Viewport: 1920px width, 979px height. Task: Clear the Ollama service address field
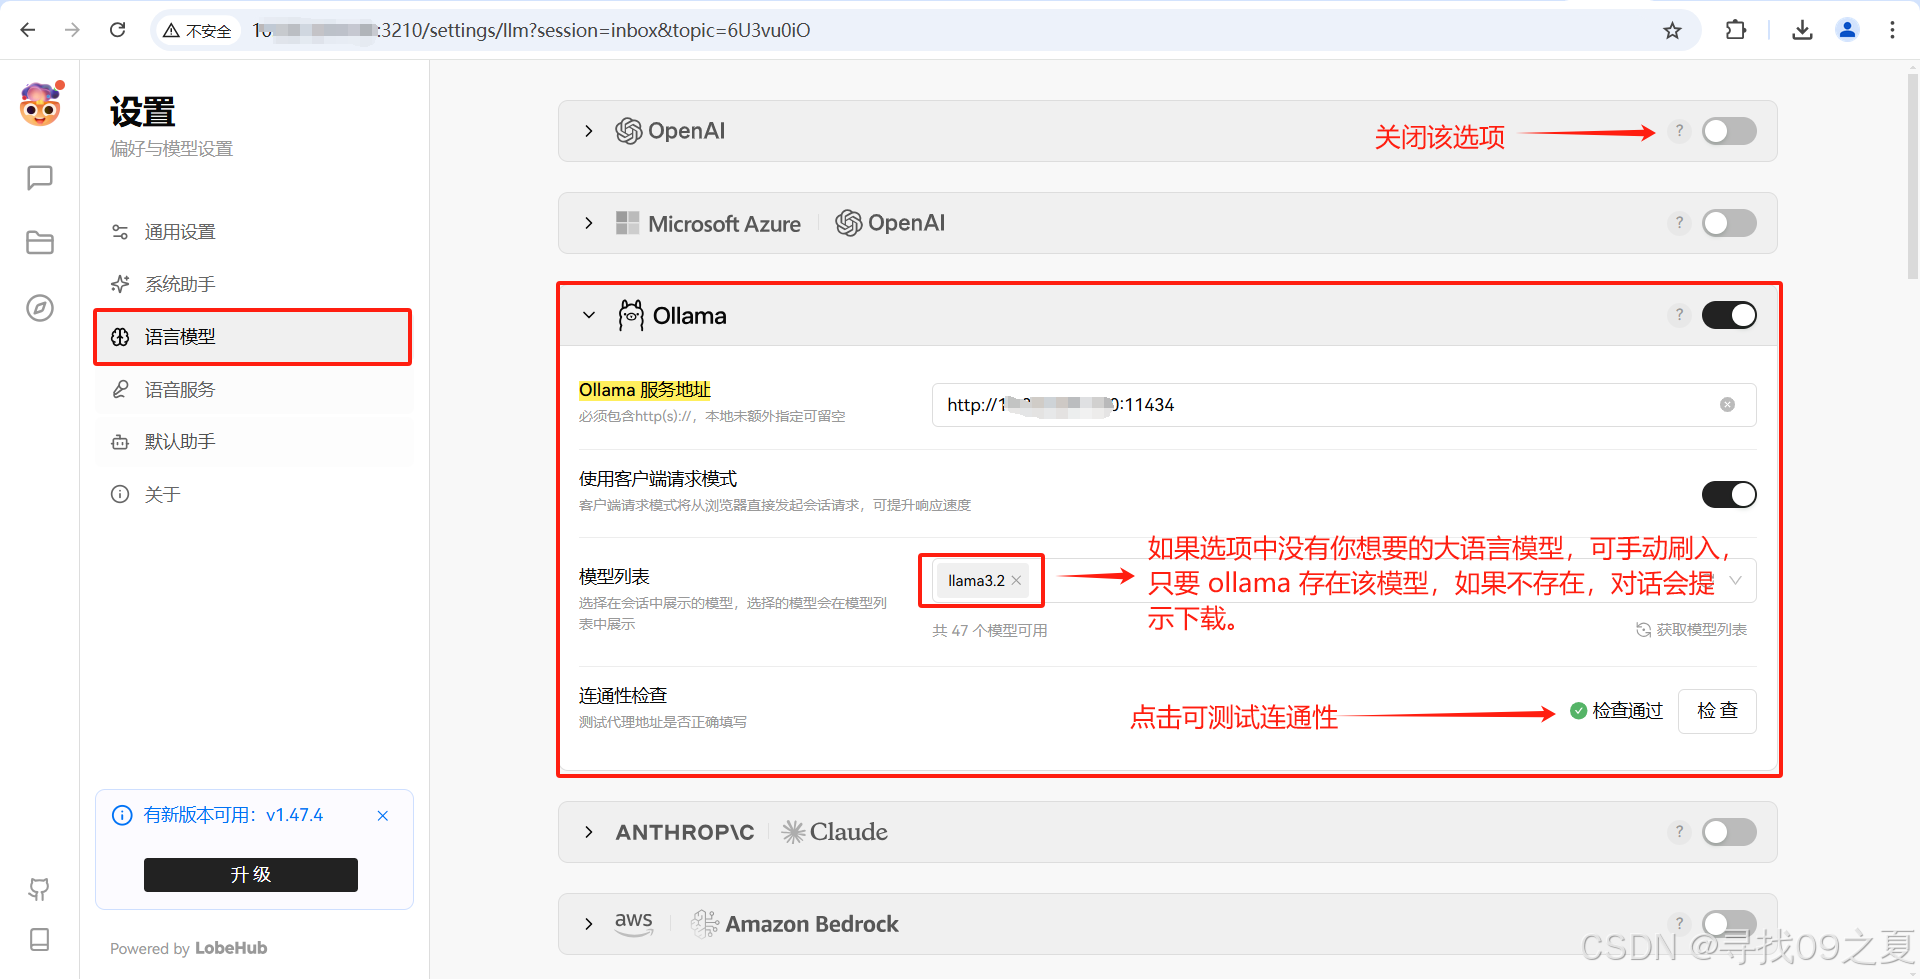tap(1727, 405)
